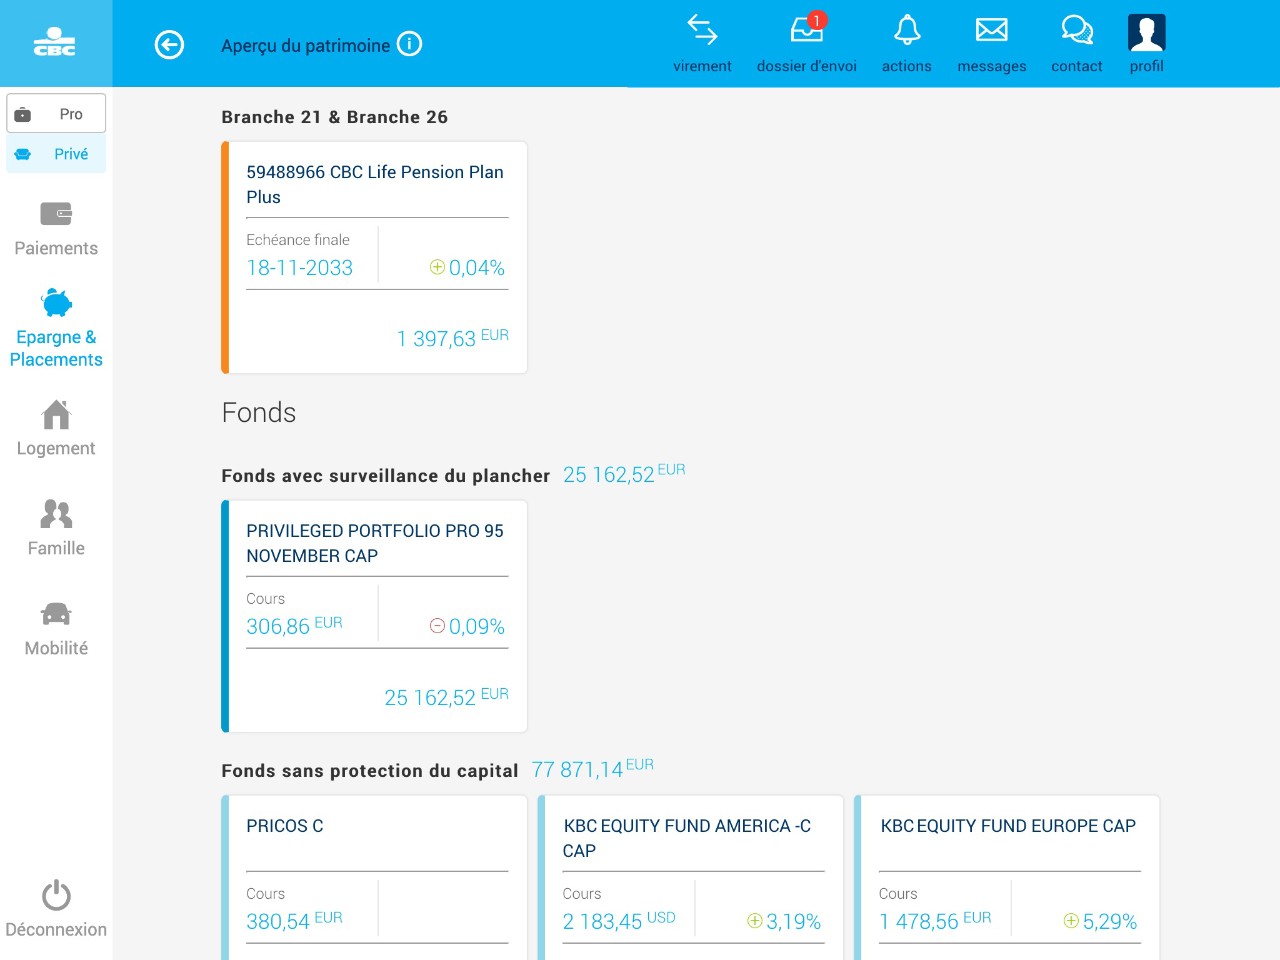
Task: Open the profil avatar icon
Action: coord(1146,32)
